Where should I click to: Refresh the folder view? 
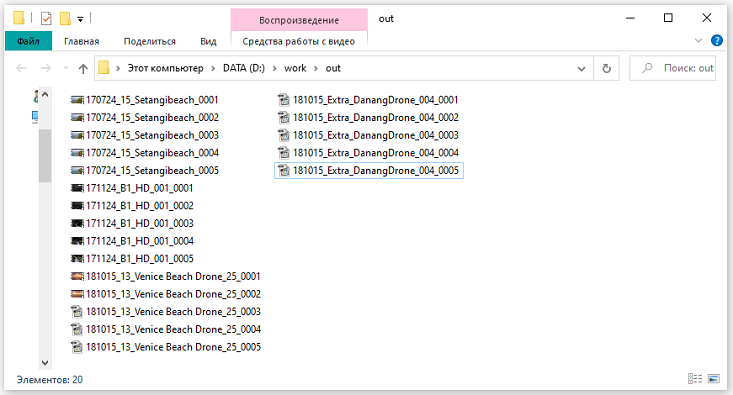606,68
